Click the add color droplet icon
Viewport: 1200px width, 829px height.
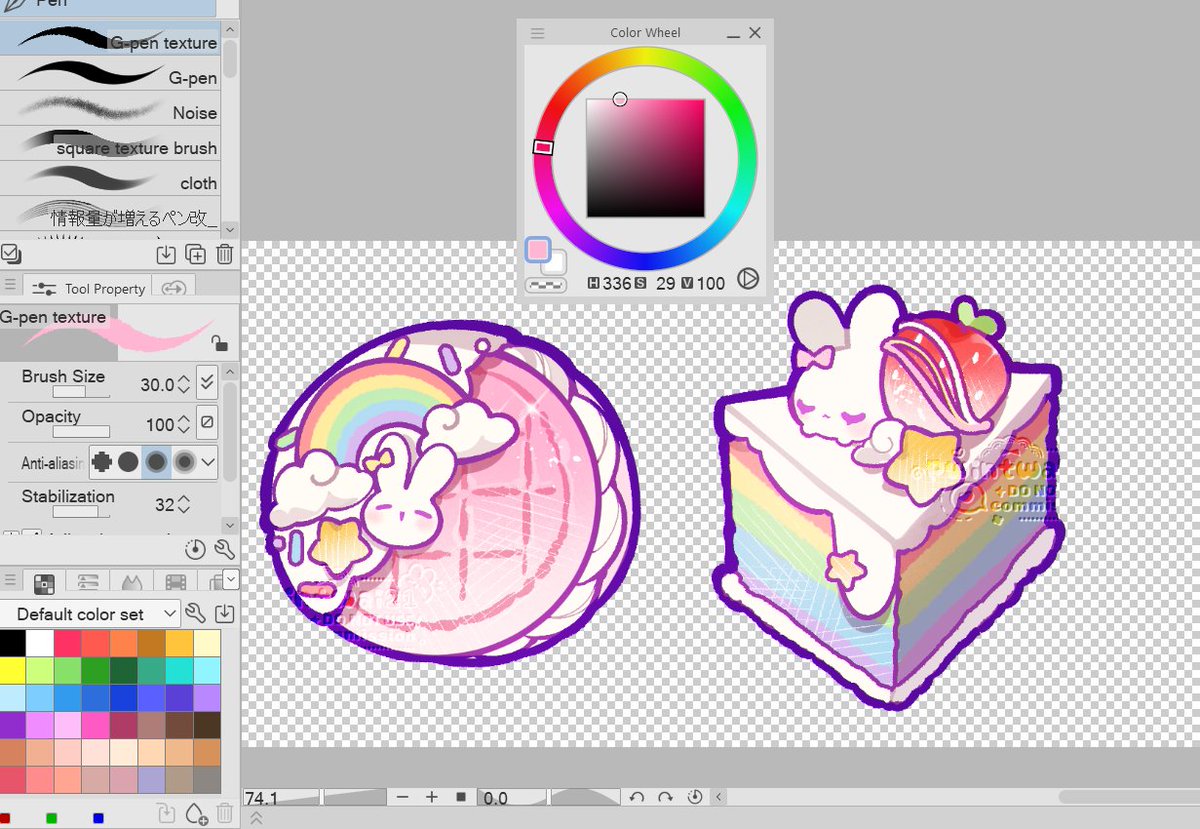196,814
